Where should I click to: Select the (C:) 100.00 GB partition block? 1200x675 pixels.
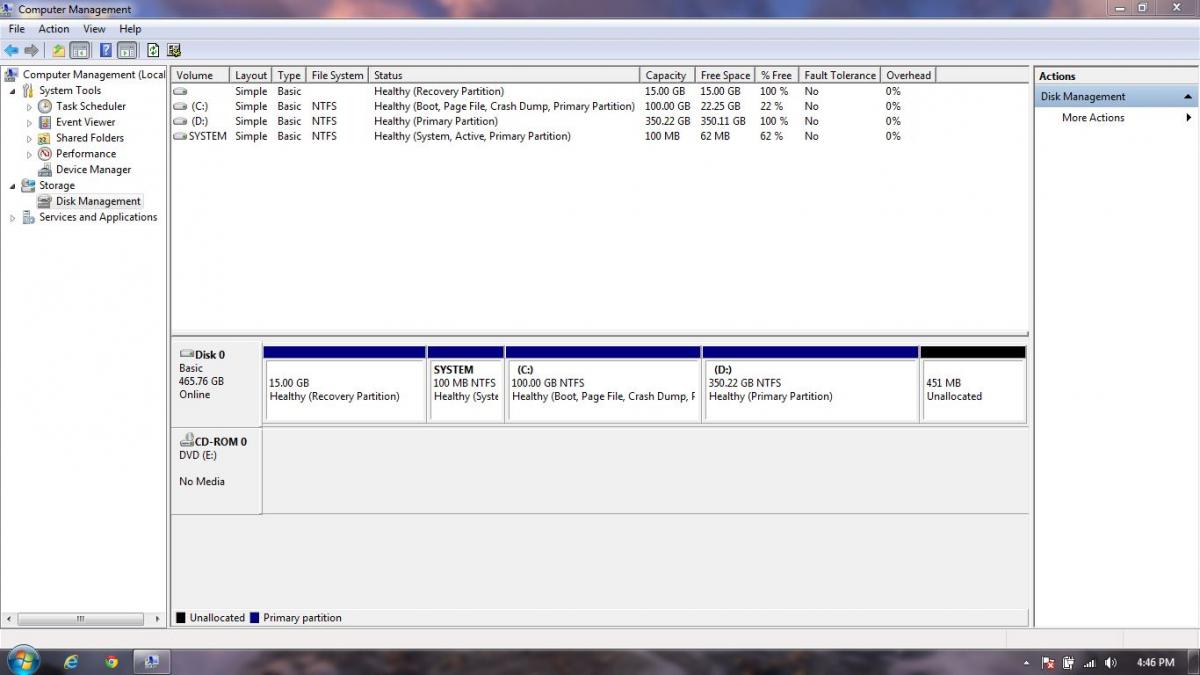[x=603, y=384]
